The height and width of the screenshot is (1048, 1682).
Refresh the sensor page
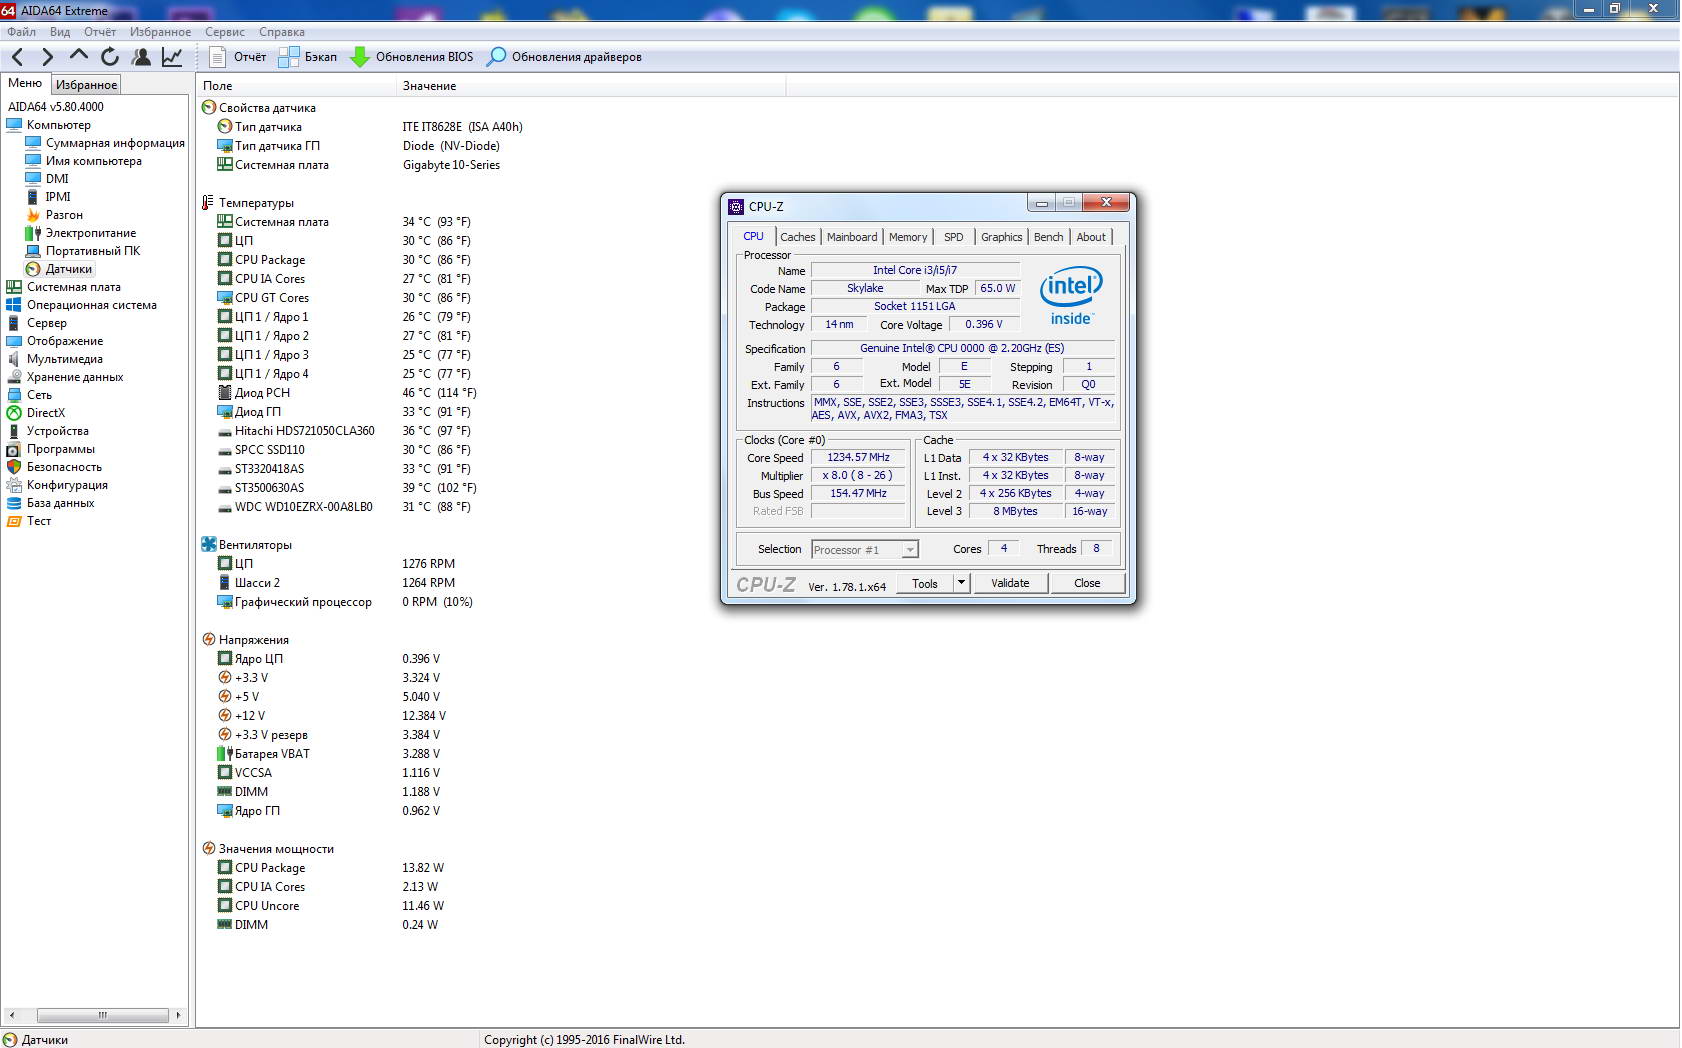pos(110,57)
